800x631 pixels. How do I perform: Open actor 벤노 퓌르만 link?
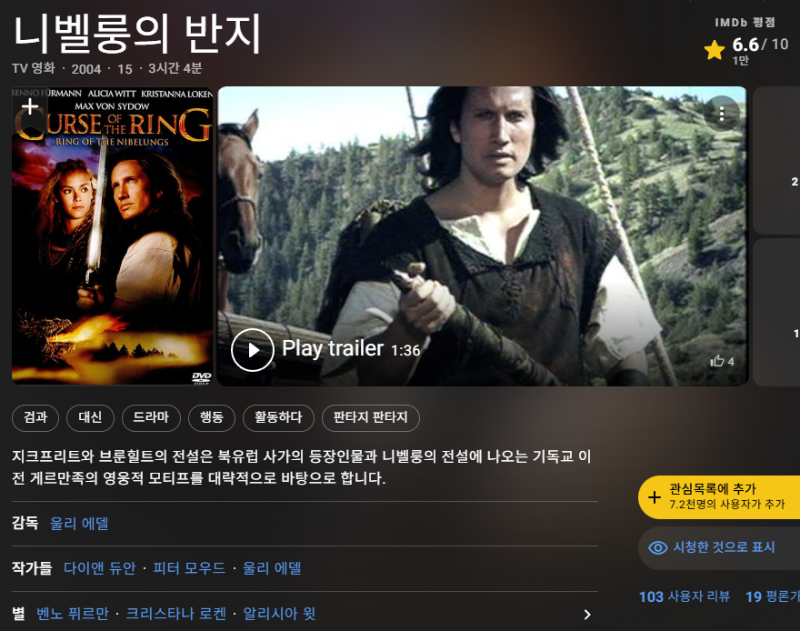[x=72, y=613]
